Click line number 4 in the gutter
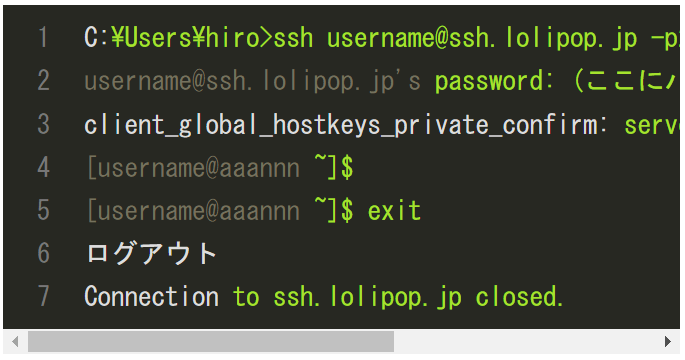This screenshot has width=685, height=360. 43,167
